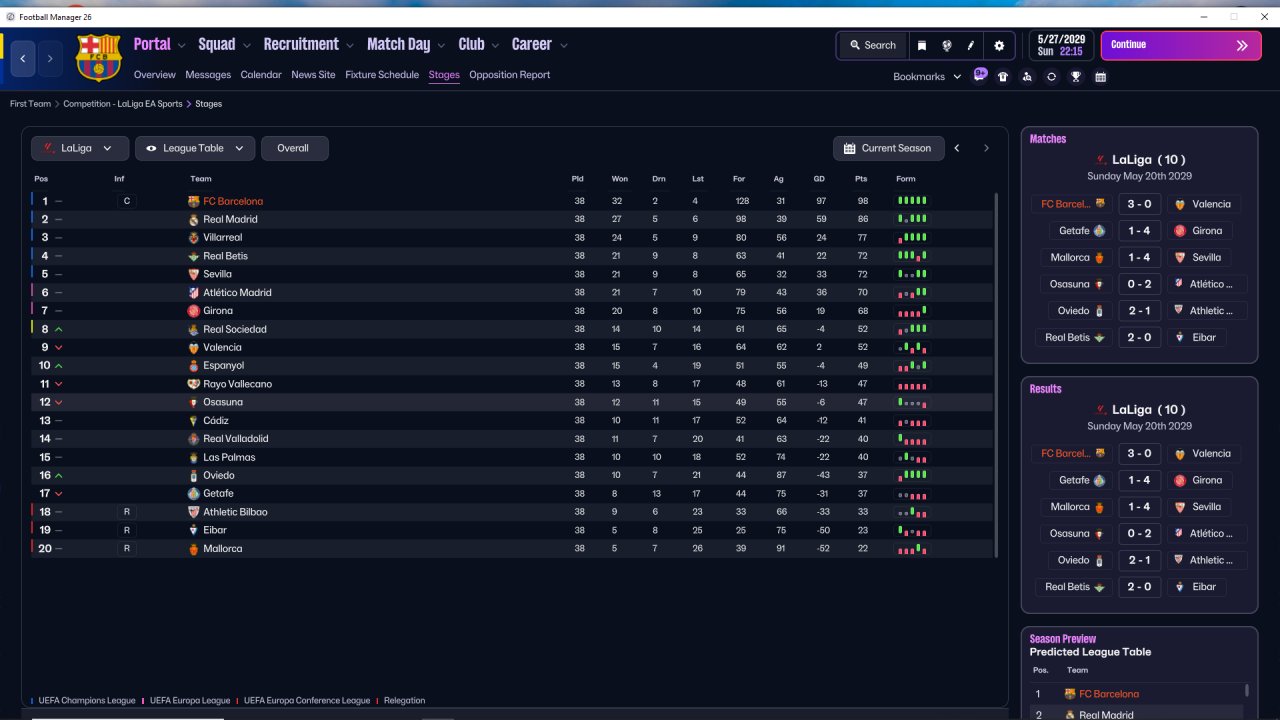Open the calendar shortcut icon
The image size is (1280, 720).
coord(1100,77)
